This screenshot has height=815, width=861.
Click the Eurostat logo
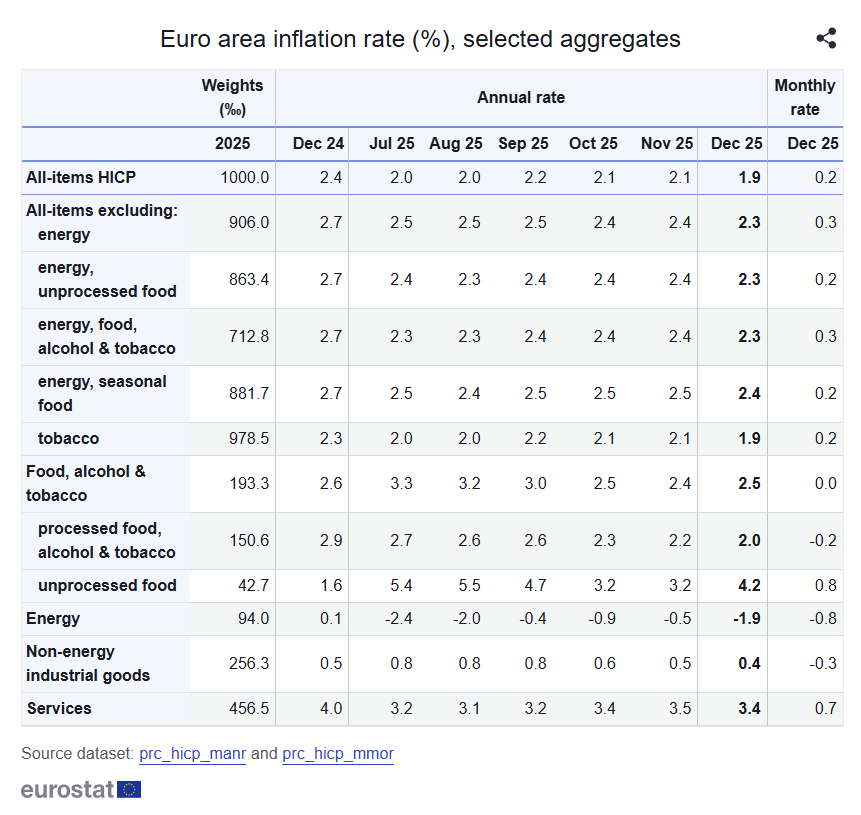[x=81, y=789]
